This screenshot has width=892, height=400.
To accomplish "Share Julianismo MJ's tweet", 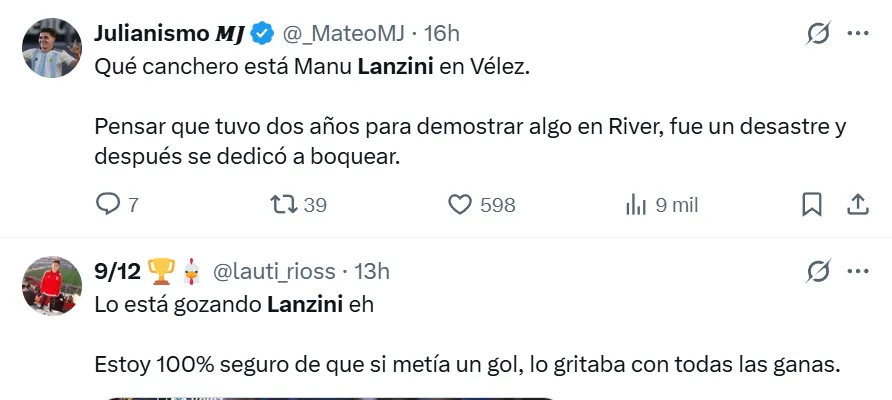I will coord(857,205).
